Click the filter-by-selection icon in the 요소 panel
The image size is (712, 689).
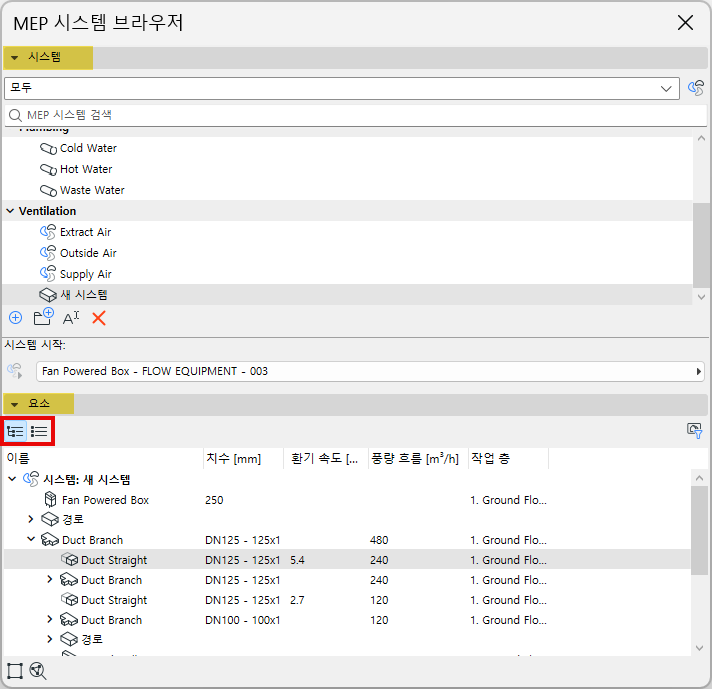coord(695,431)
